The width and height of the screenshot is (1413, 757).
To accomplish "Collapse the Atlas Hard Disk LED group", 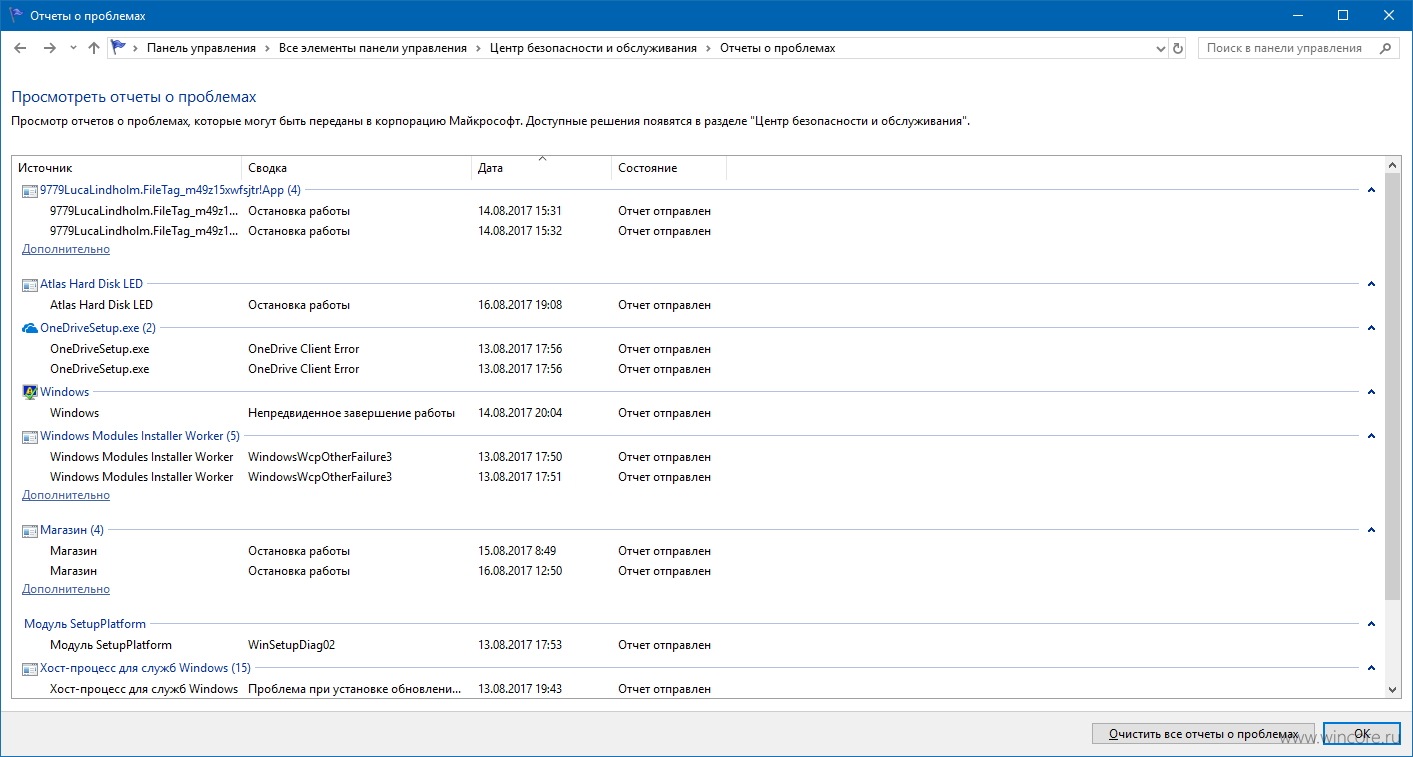I will pyautogui.click(x=1371, y=284).
